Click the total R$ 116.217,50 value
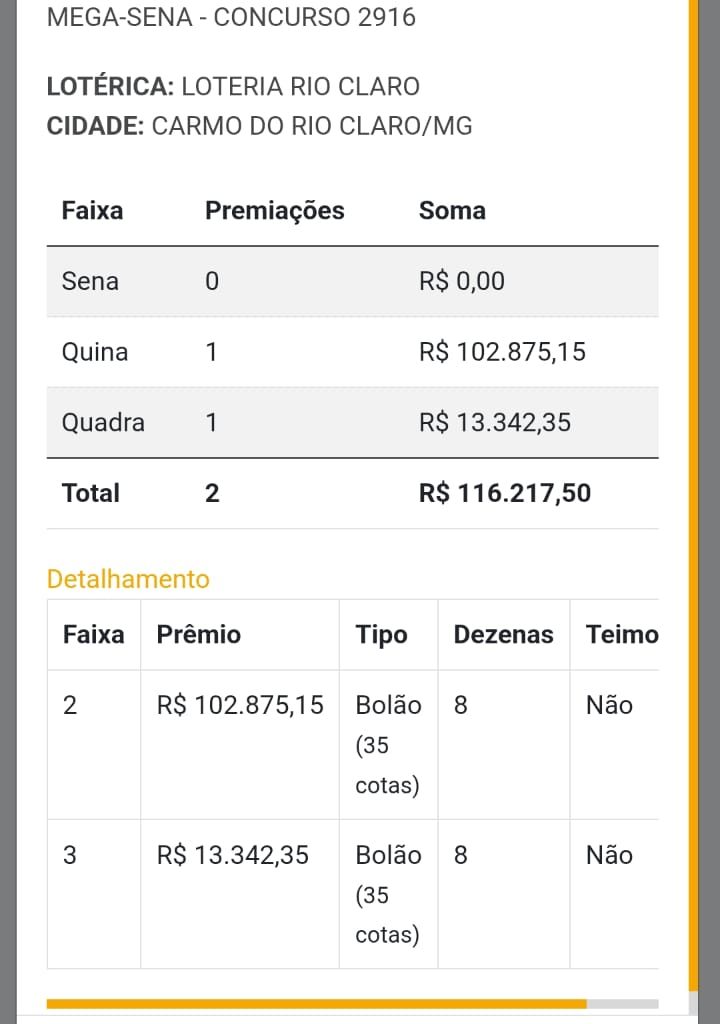Screen dimensions: 720x1024 click(505, 493)
